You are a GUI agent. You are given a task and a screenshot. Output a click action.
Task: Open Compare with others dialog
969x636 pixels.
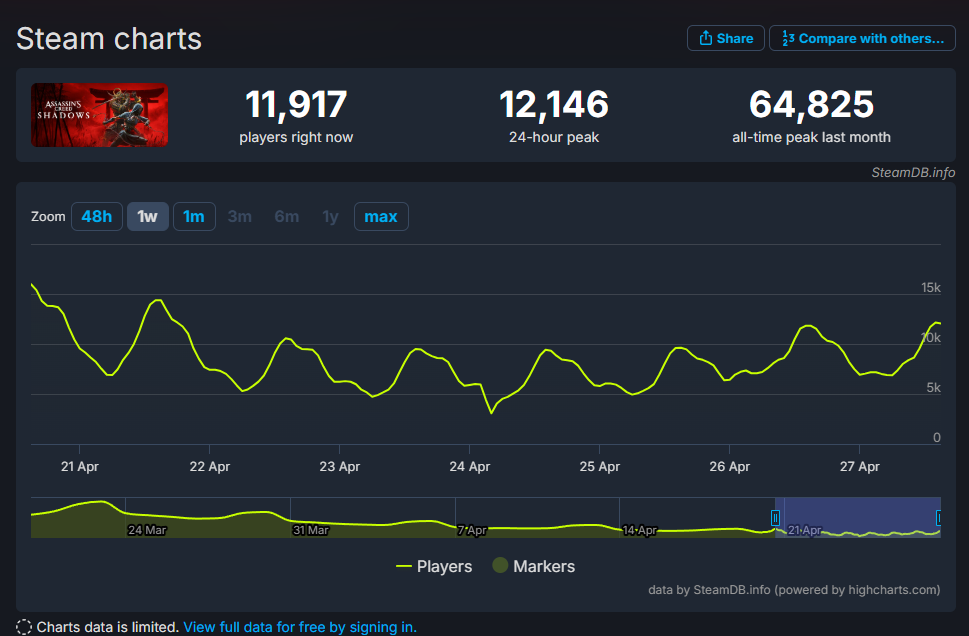click(x=862, y=38)
